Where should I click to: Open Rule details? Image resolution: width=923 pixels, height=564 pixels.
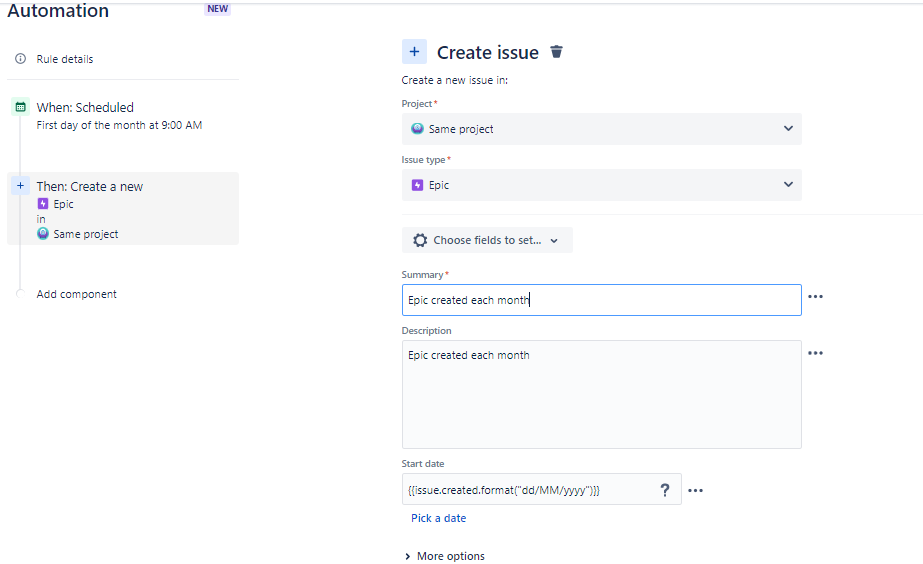tap(65, 59)
